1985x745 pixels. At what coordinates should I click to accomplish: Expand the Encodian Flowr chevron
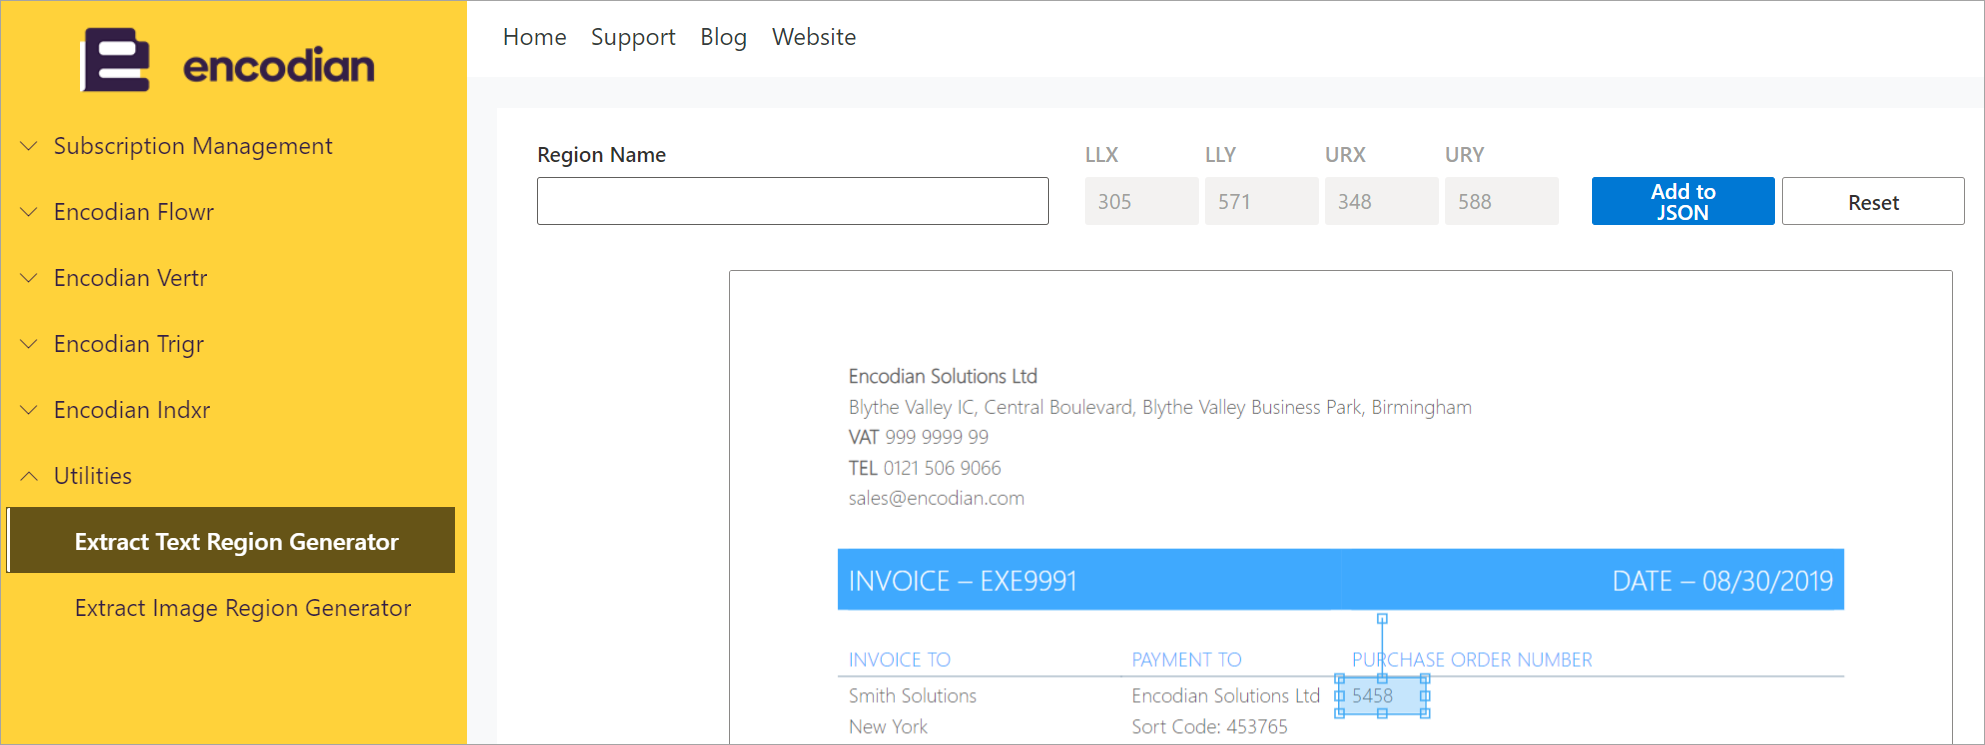point(29,212)
